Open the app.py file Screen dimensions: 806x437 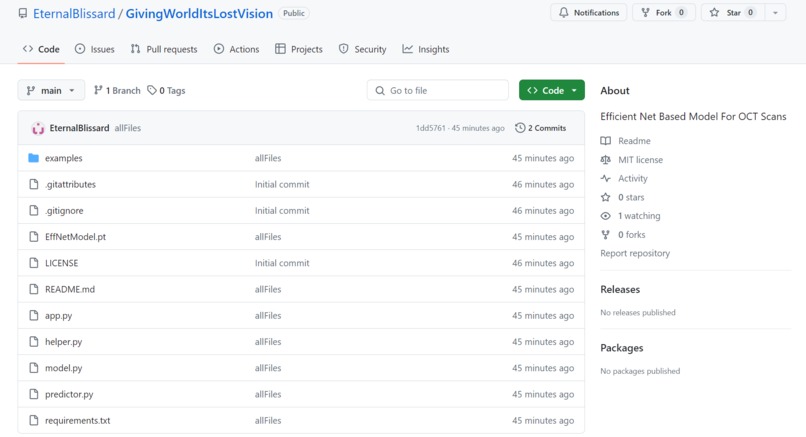(59, 316)
